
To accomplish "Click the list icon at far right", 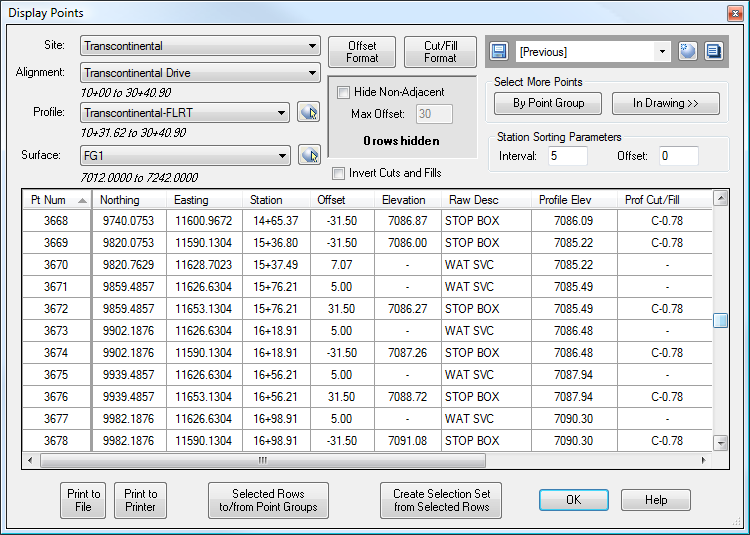I will (x=714, y=51).
